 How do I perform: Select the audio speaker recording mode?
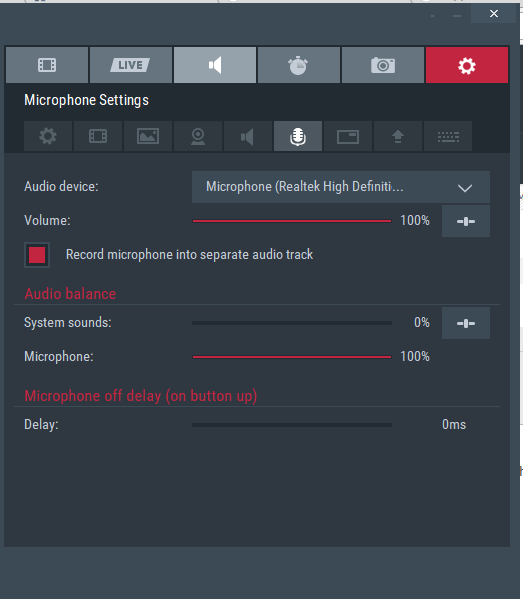(x=215, y=65)
